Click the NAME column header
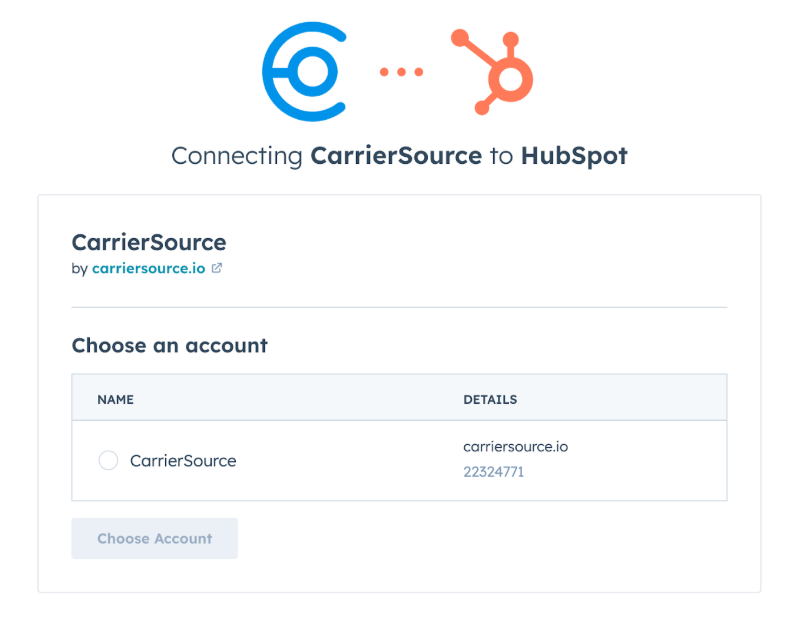 click(x=115, y=399)
